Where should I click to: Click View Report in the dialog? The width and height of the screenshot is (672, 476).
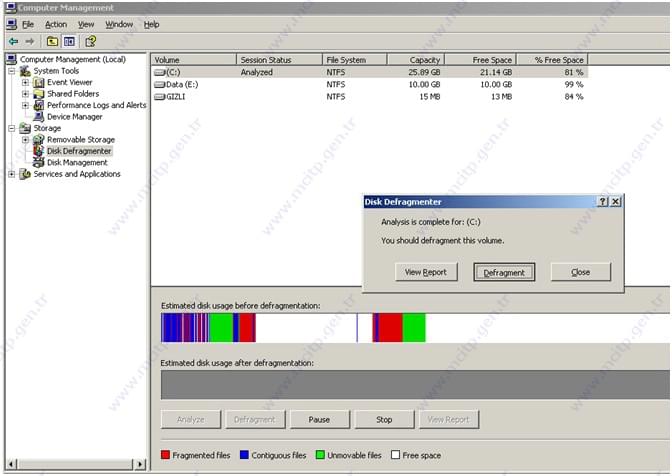point(426,272)
